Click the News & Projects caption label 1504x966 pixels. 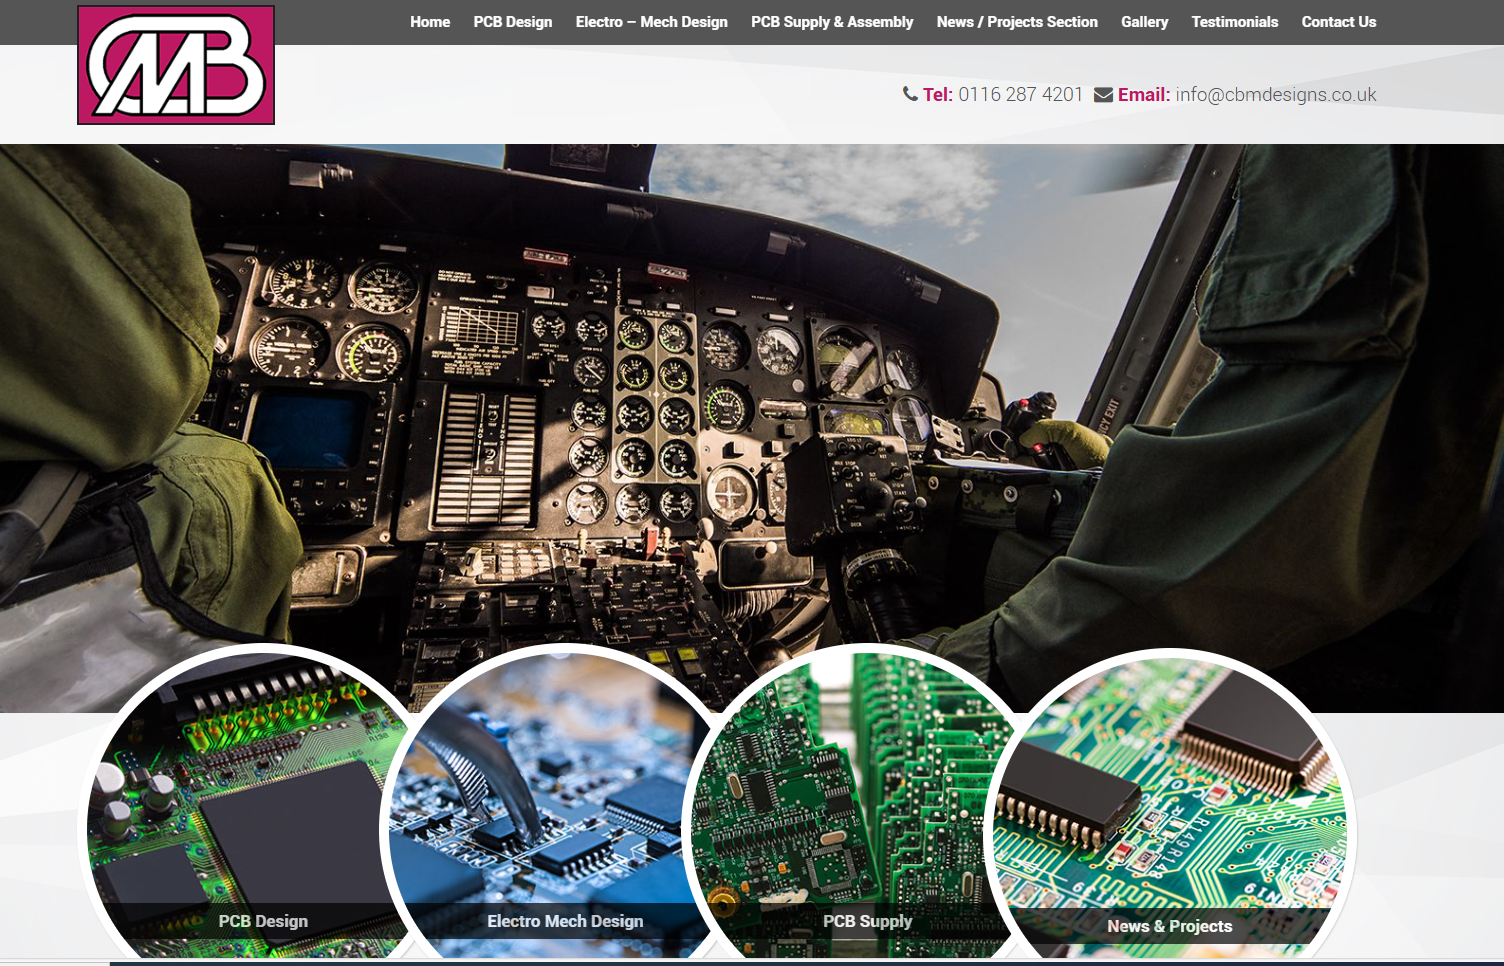click(1170, 926)
